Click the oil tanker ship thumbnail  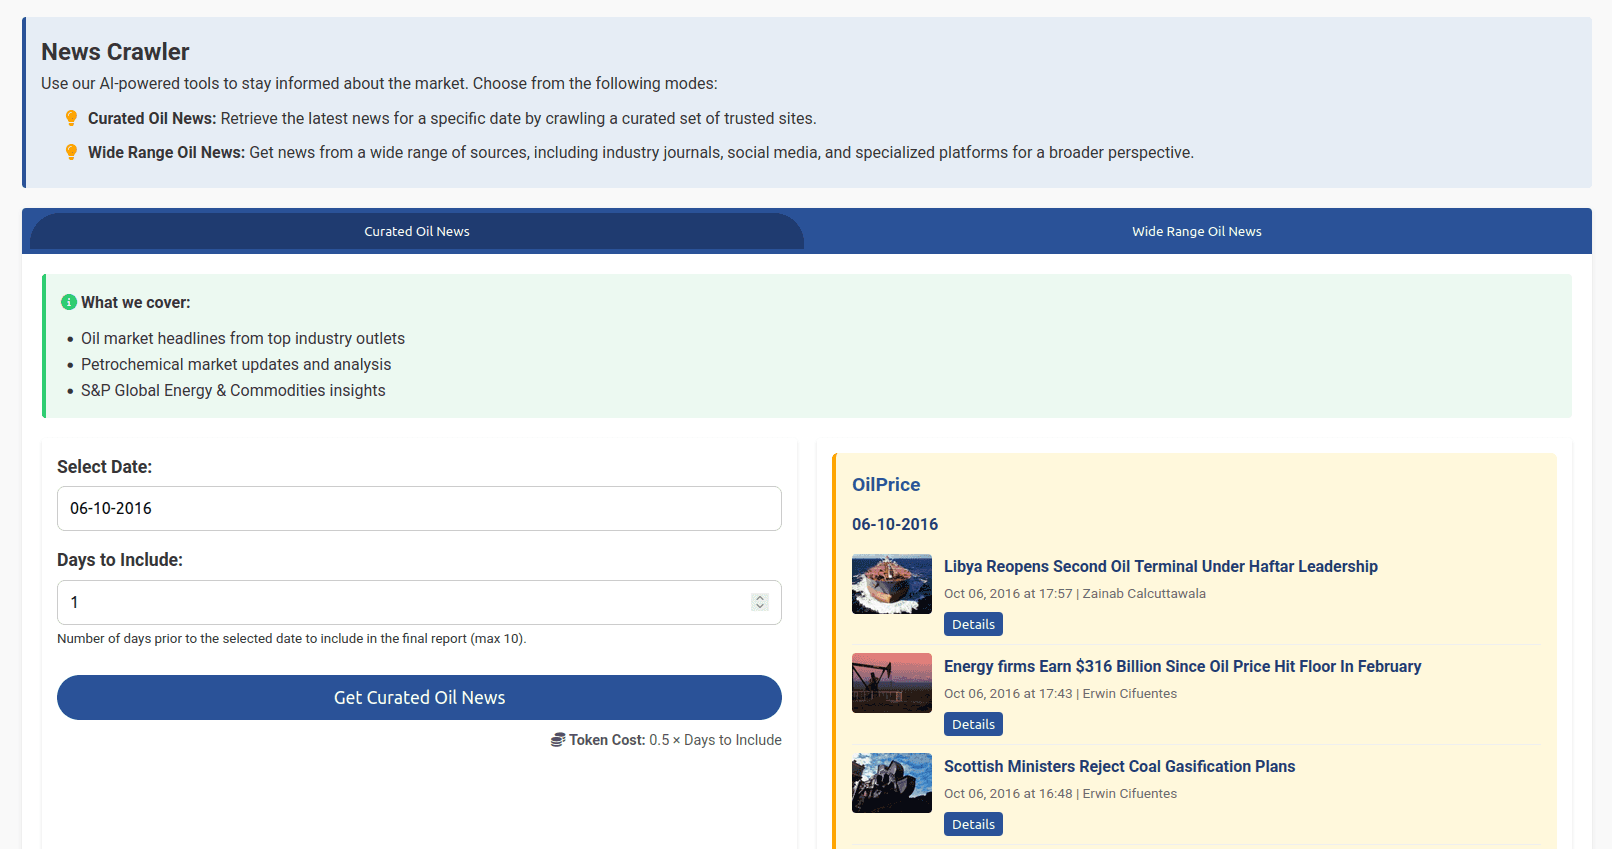click(x=891, y=584)
